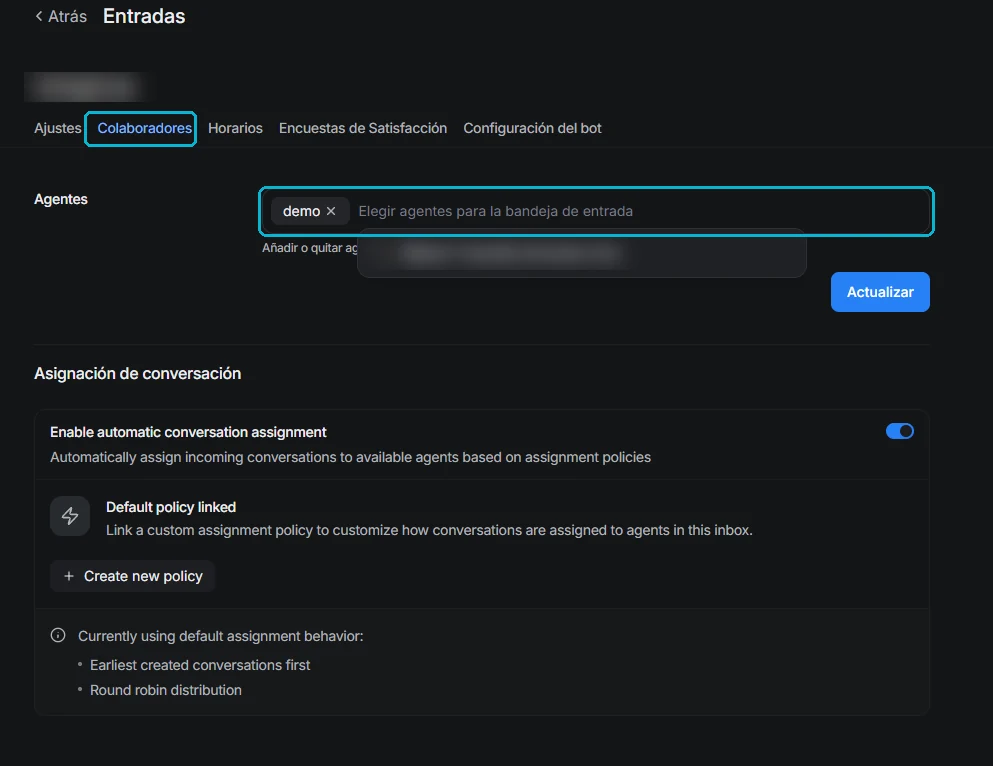The image size is (993, 766).
Task: Select the Colaboradores tab
Action: point(144,128)
